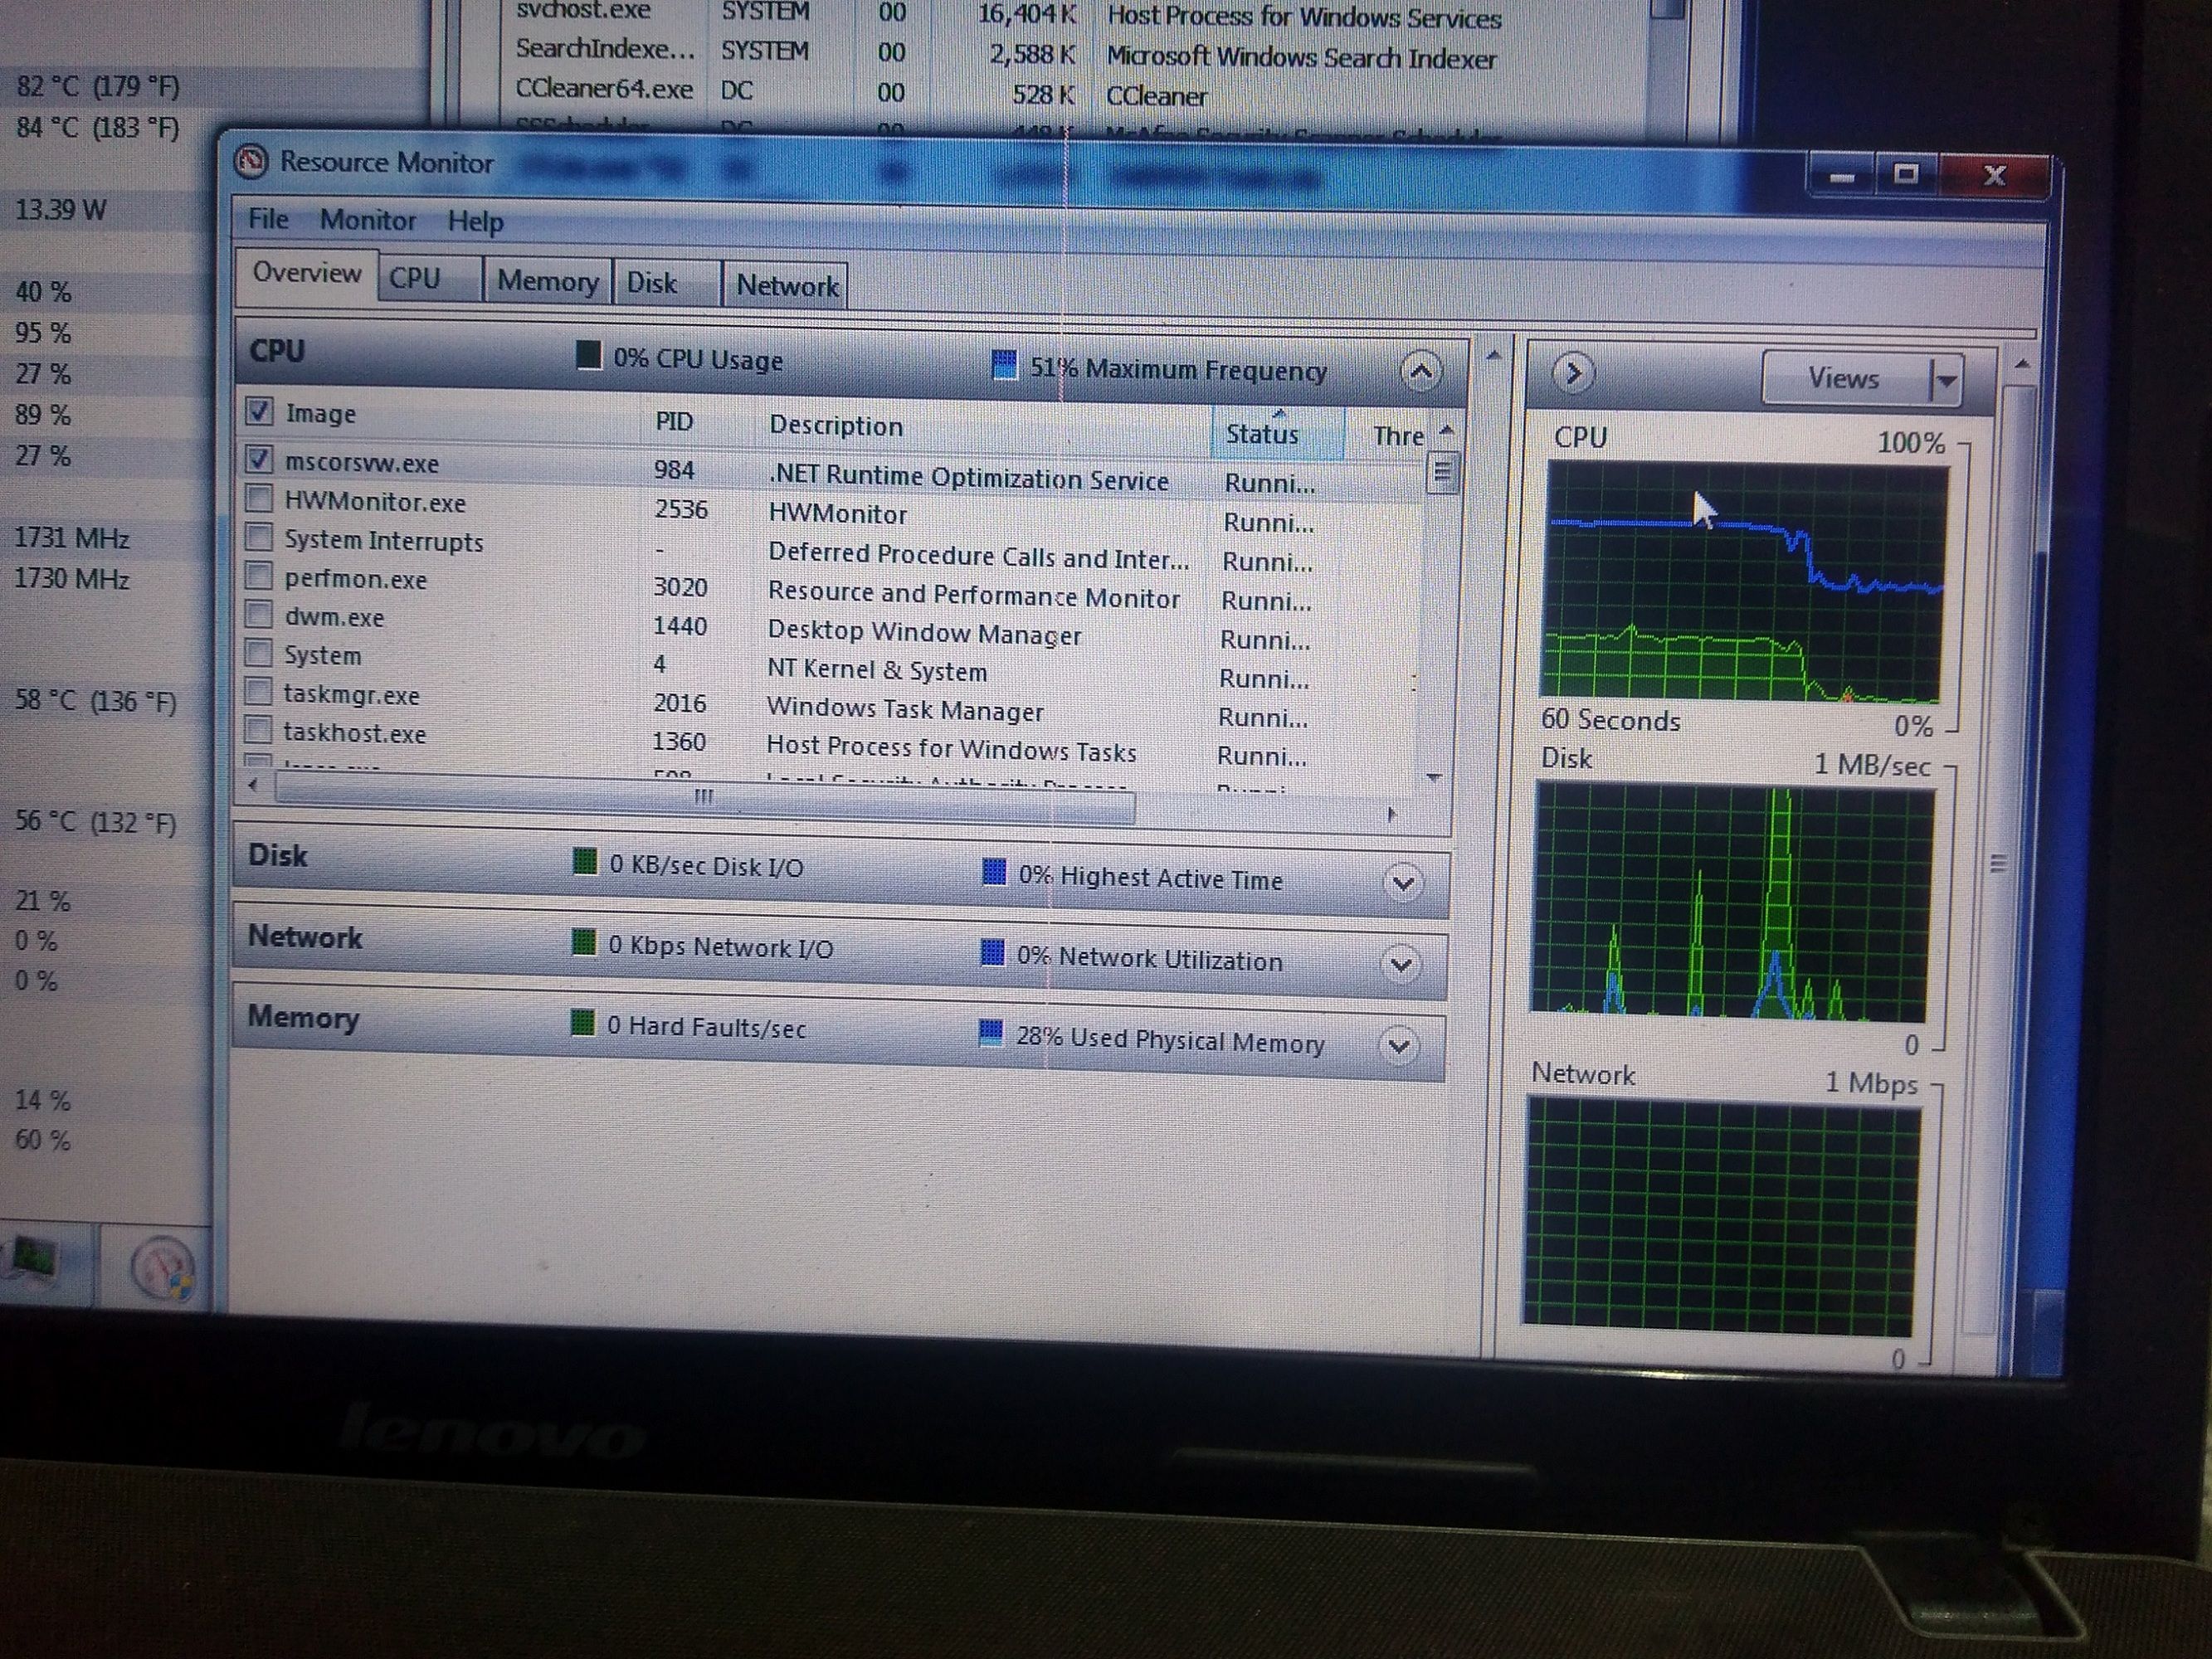Click the Network Utilization blue indicator square
Viewport: 2212px width, 1659px height.
click(x=992, y=952)
